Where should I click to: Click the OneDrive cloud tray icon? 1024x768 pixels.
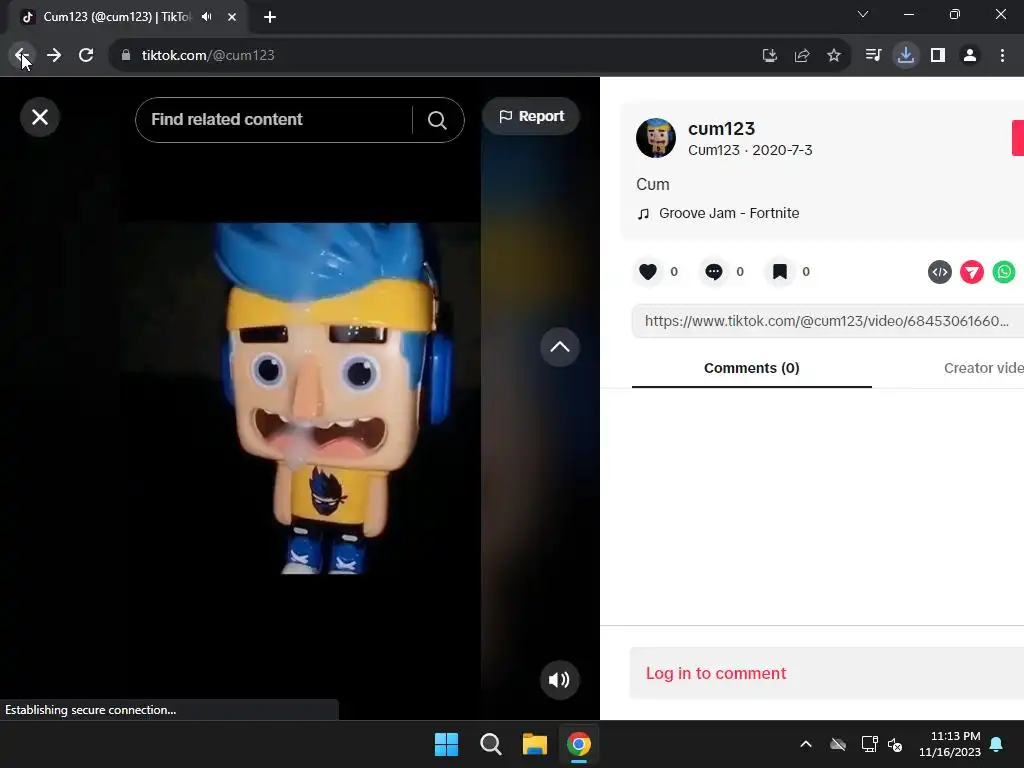[x=838, y=744]
